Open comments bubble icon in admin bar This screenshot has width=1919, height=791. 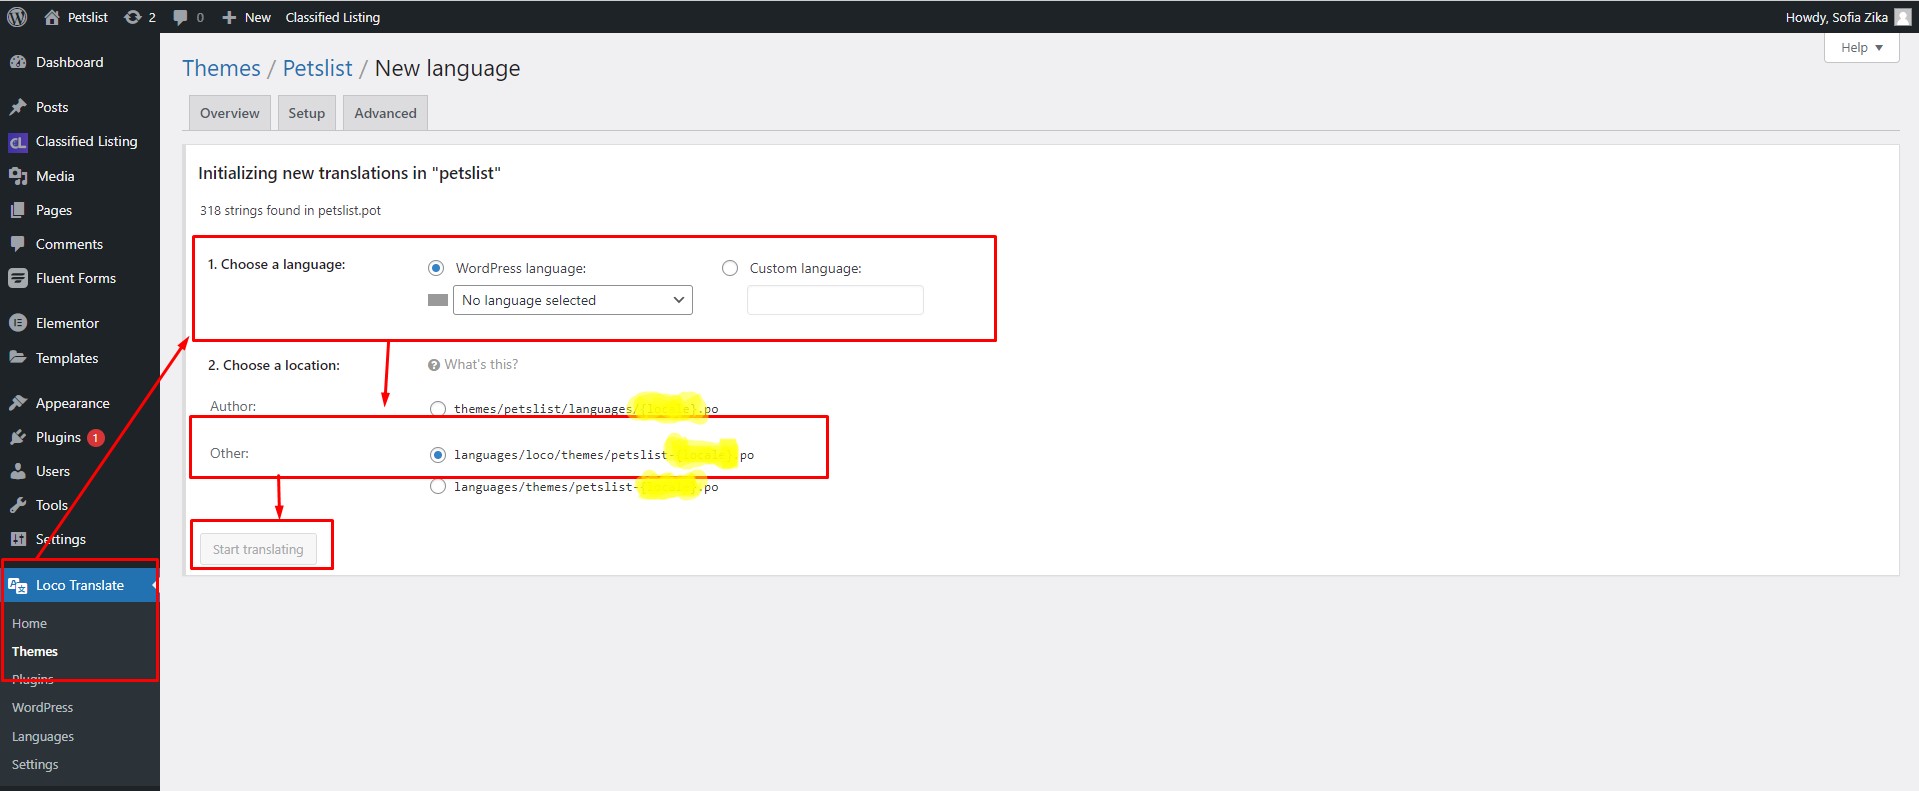pyautogui.click(x=180, y=17)
